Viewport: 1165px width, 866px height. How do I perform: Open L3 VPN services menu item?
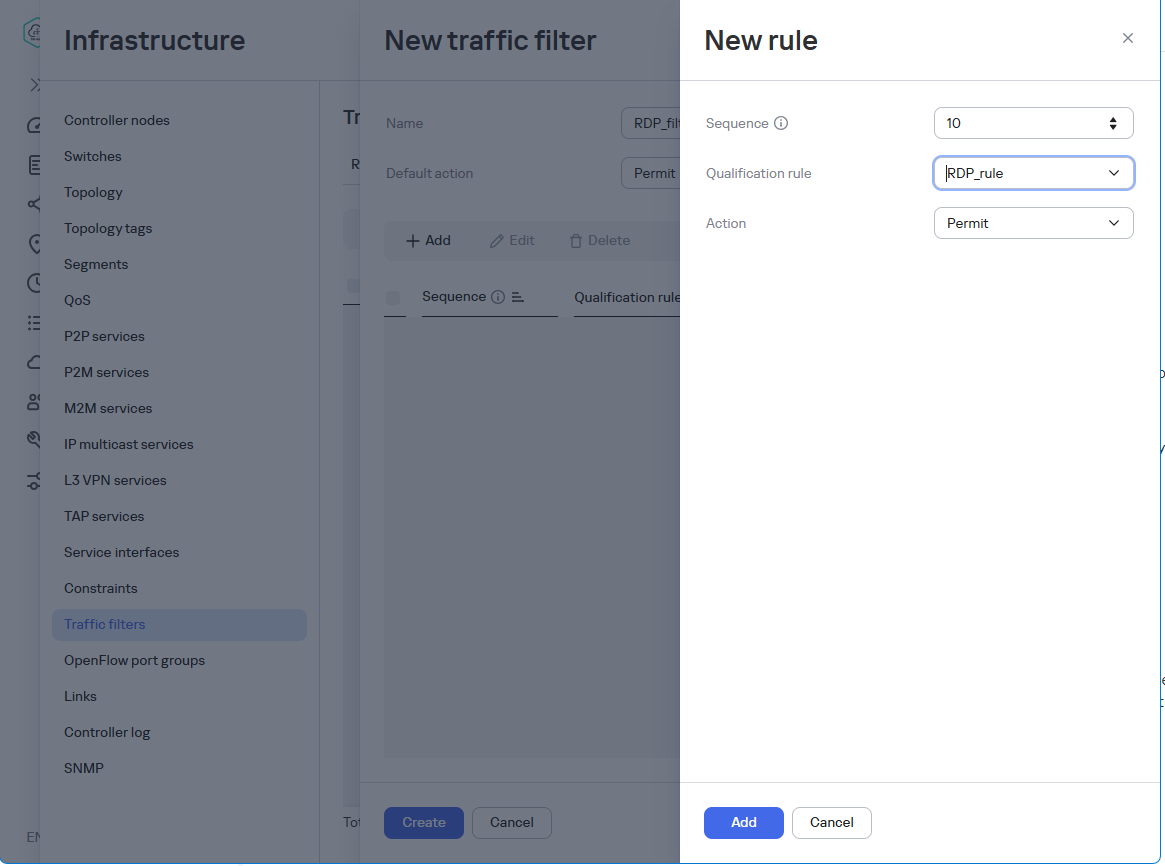coord(115,481)
